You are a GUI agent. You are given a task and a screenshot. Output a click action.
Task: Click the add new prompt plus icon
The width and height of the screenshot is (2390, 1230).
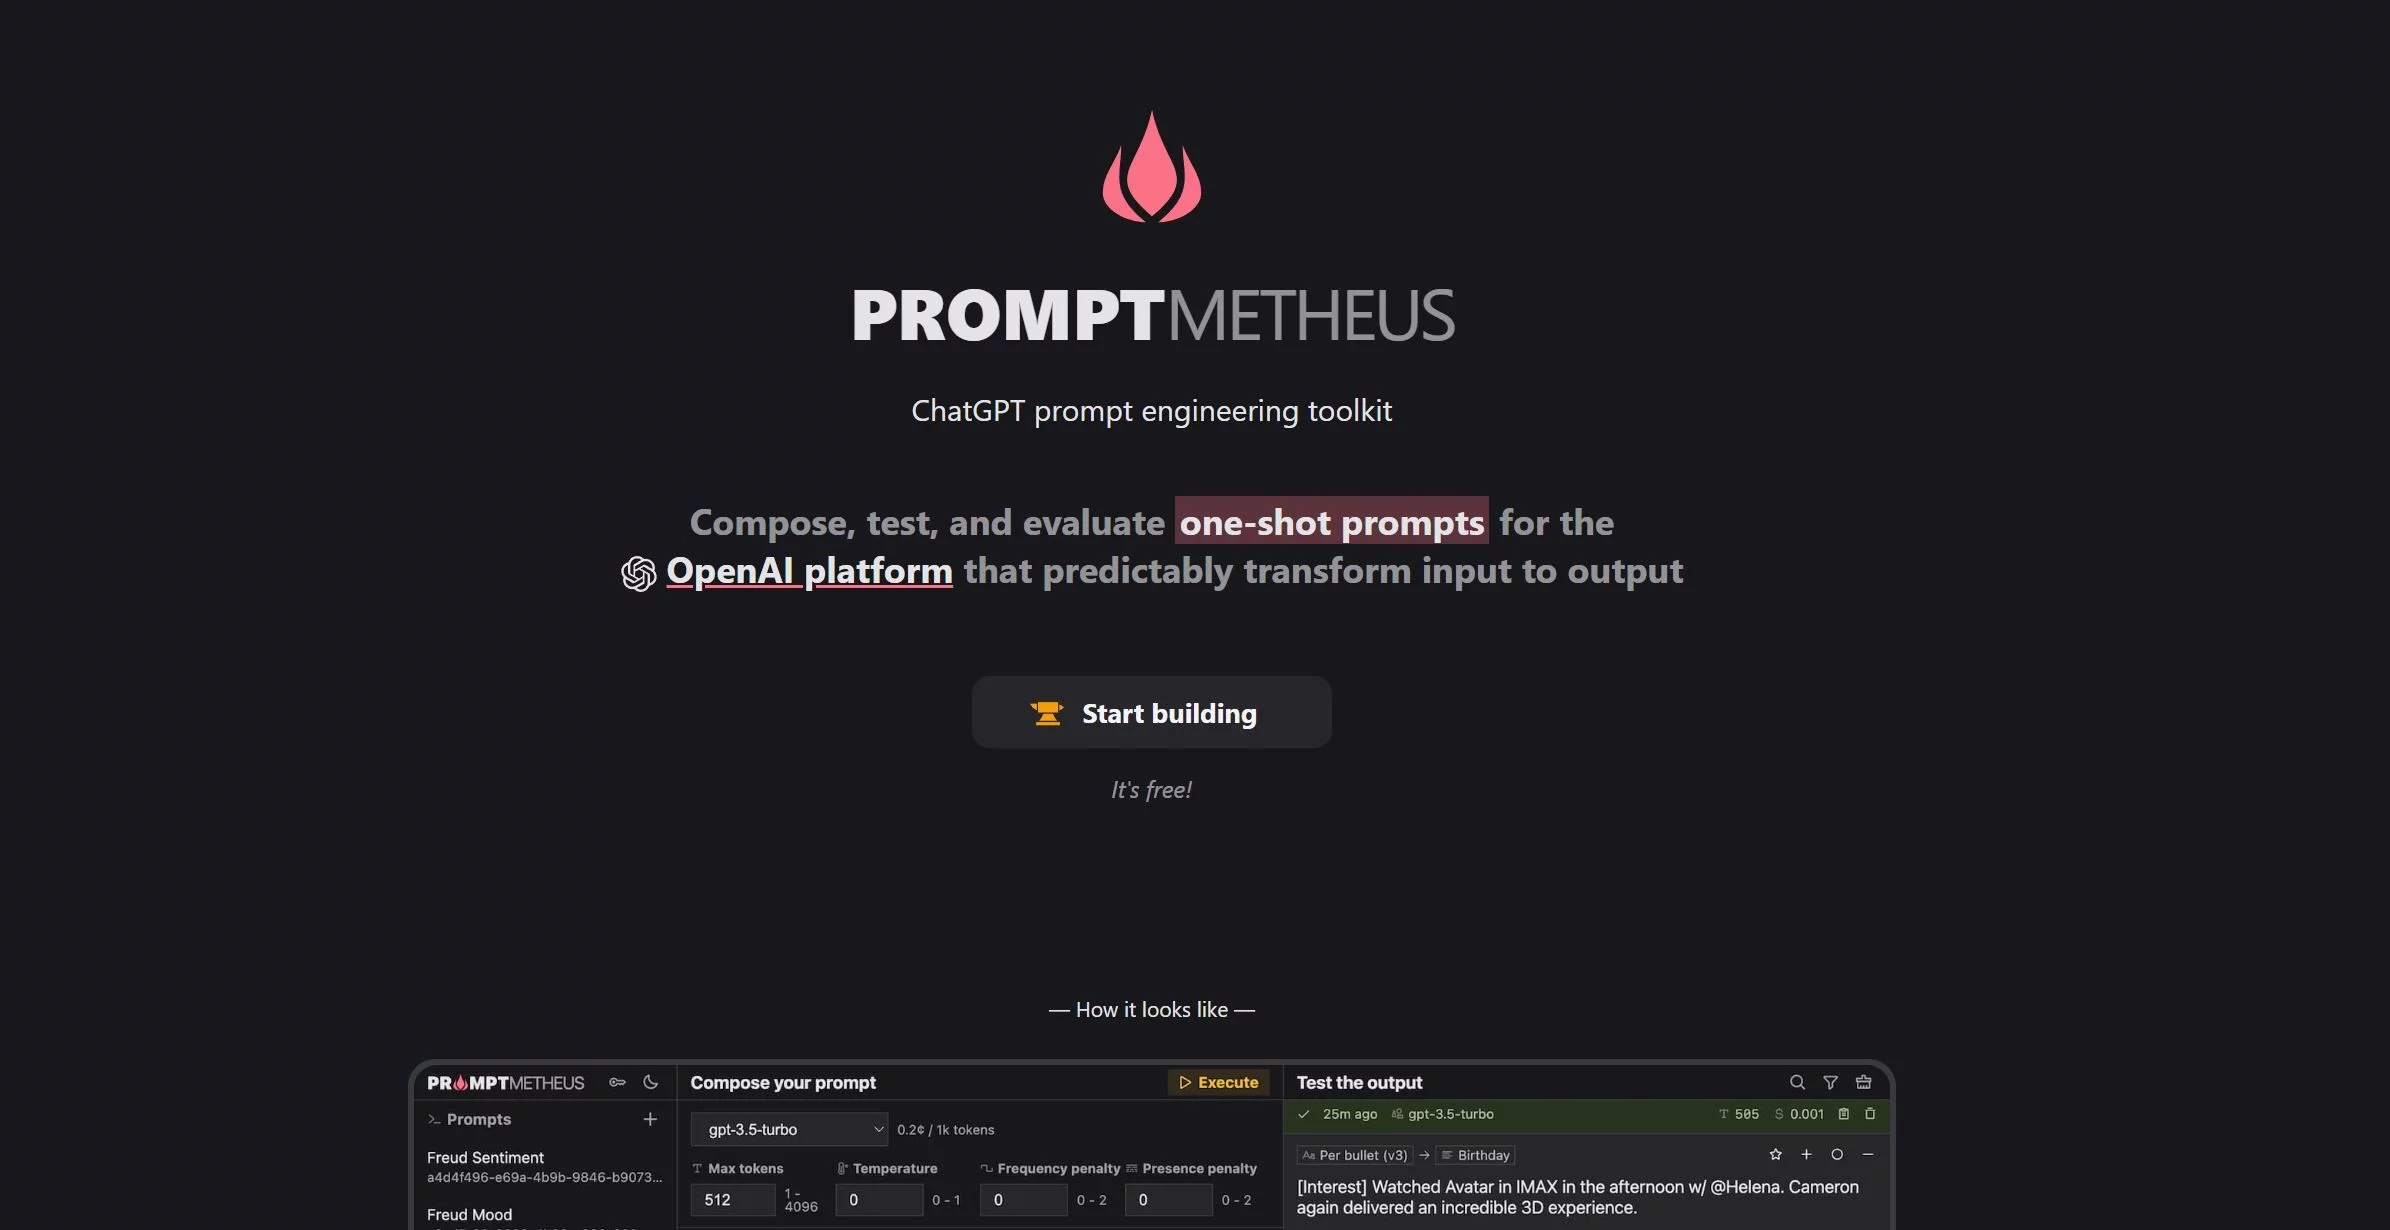649,1117
